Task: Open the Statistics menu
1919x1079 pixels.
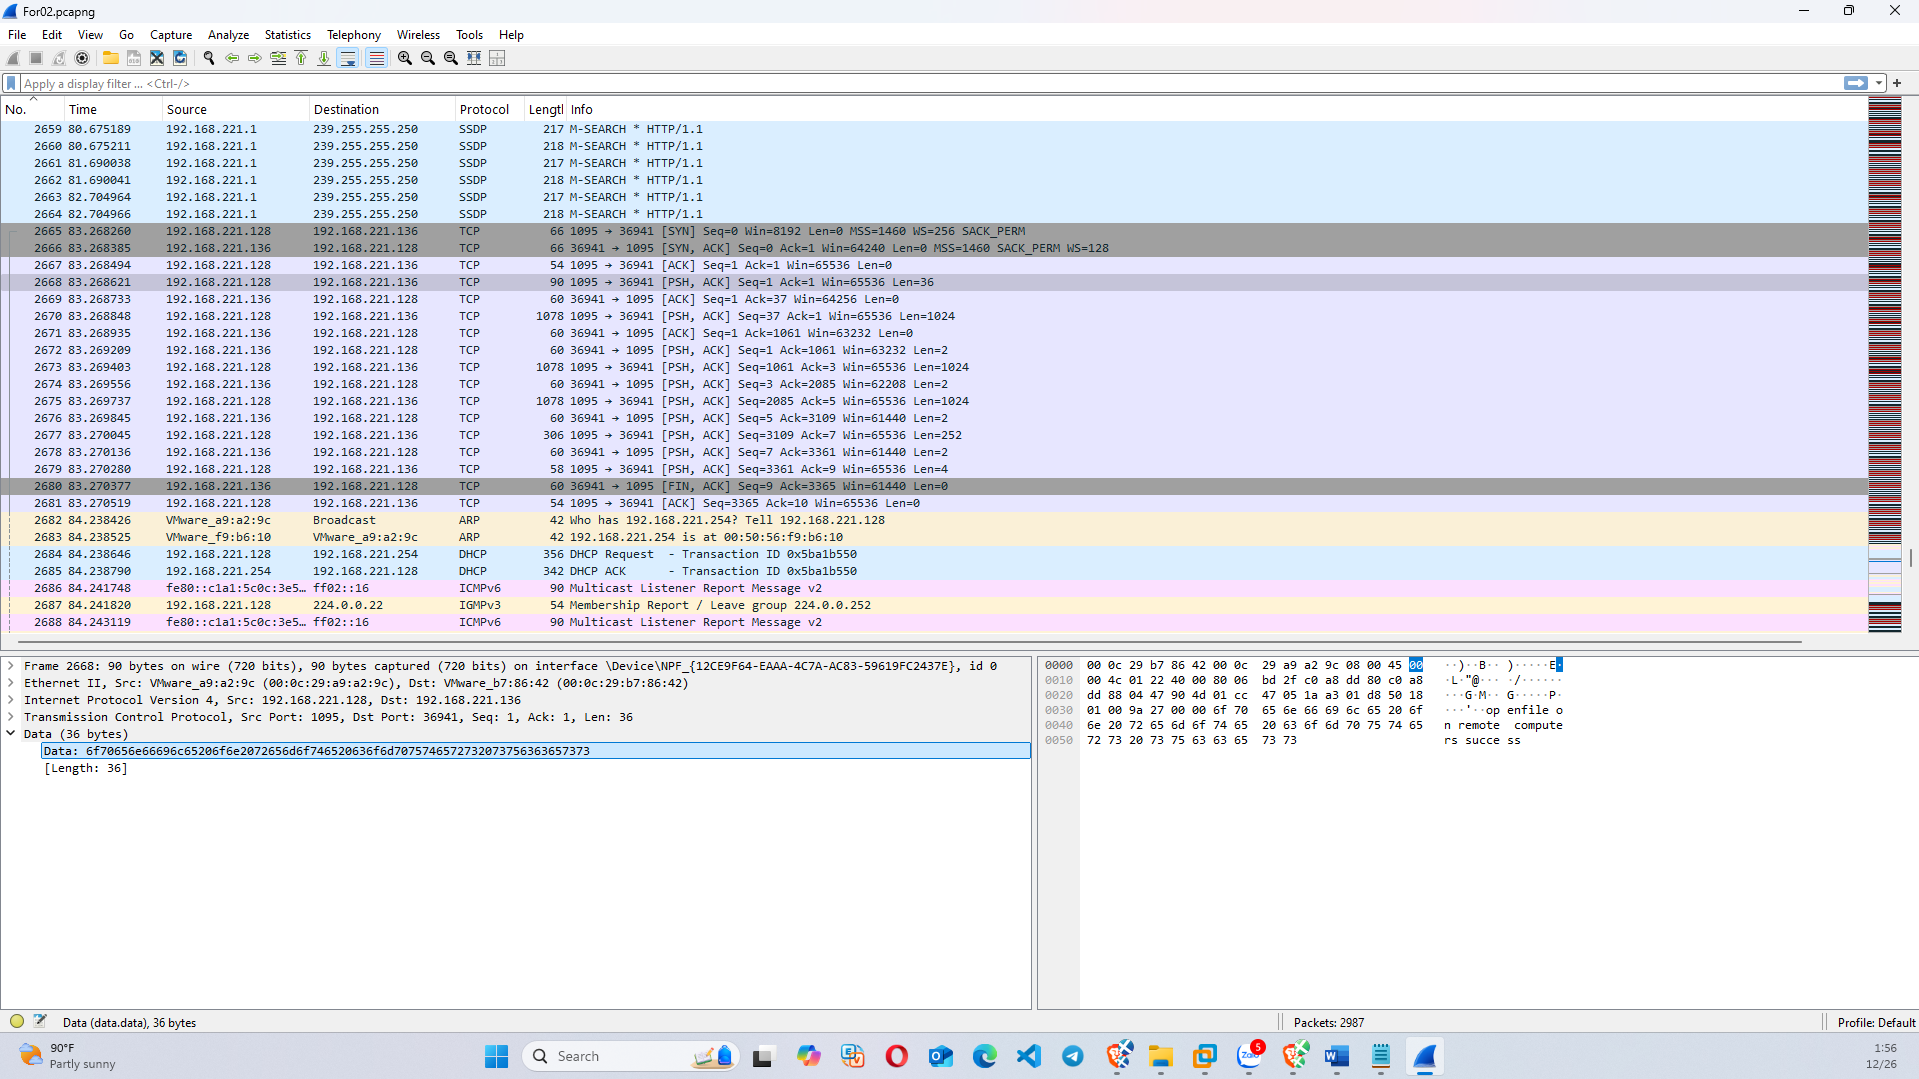Action: pos(287,34)
